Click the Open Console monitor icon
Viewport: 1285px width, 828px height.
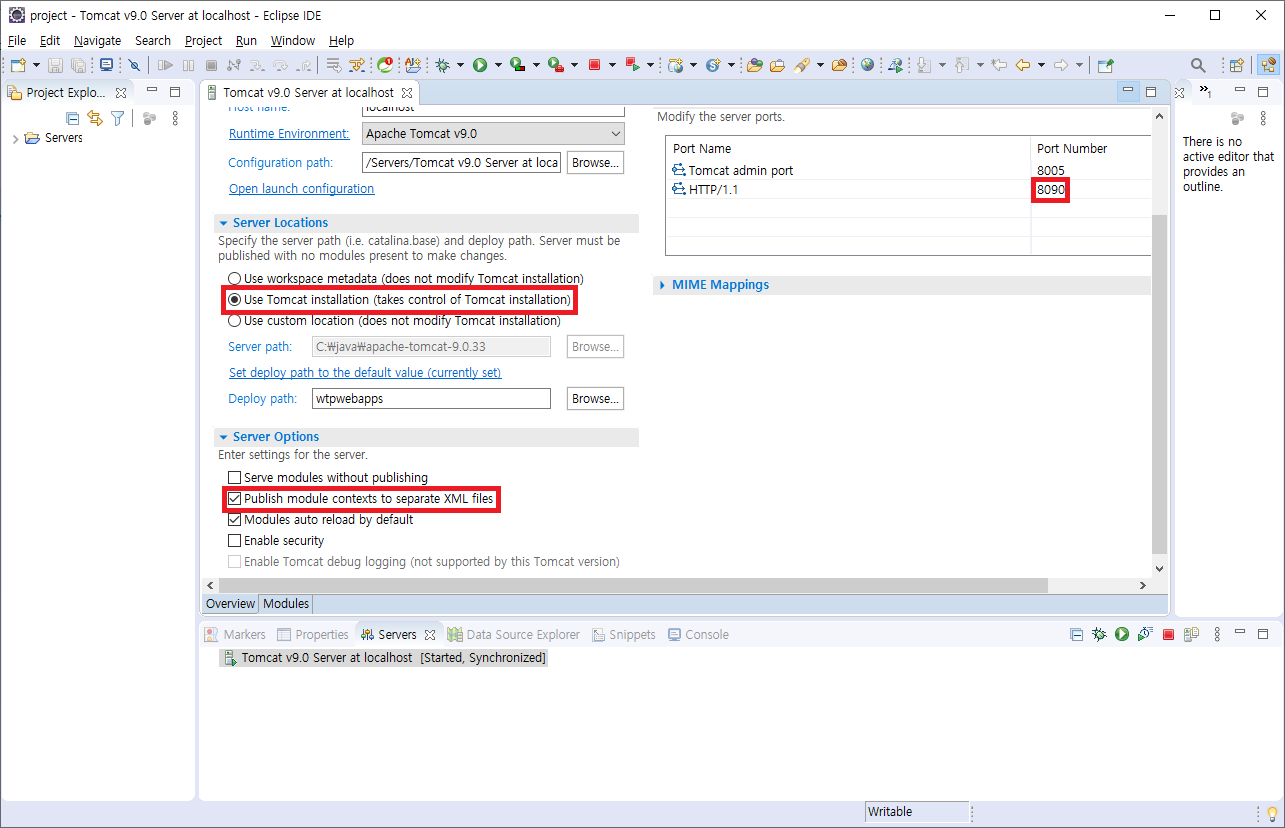click(106, 65)
